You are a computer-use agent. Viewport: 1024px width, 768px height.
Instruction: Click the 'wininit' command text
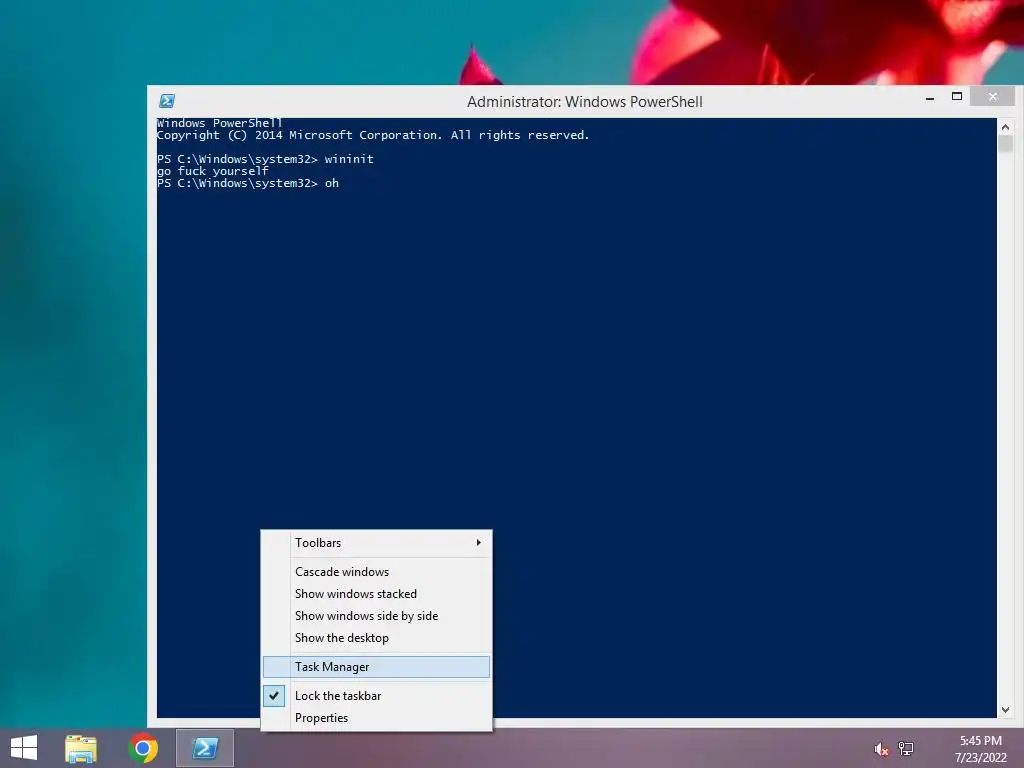coord(349,159)
